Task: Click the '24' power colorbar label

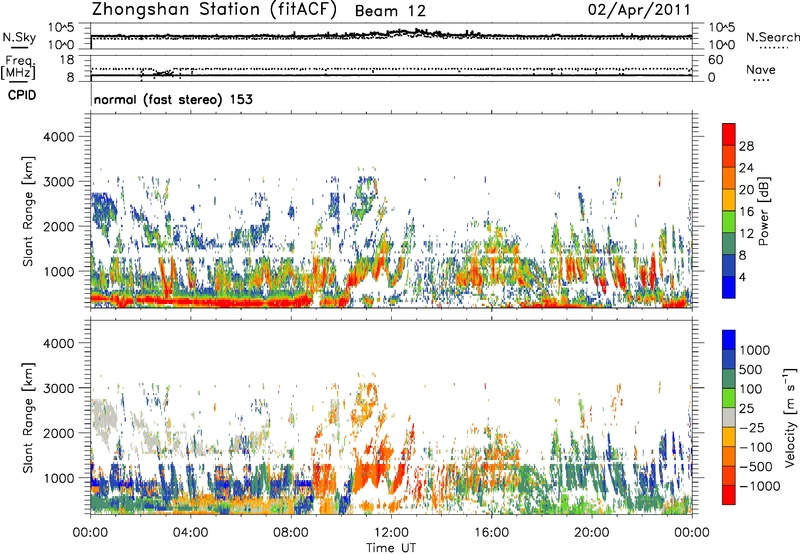Action: click(x=746, y=168)
